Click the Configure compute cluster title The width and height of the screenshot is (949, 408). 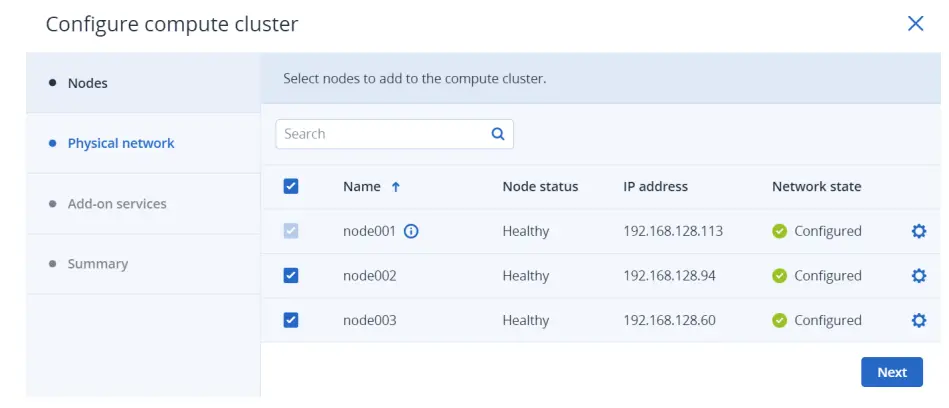click(x=172, y=24)
